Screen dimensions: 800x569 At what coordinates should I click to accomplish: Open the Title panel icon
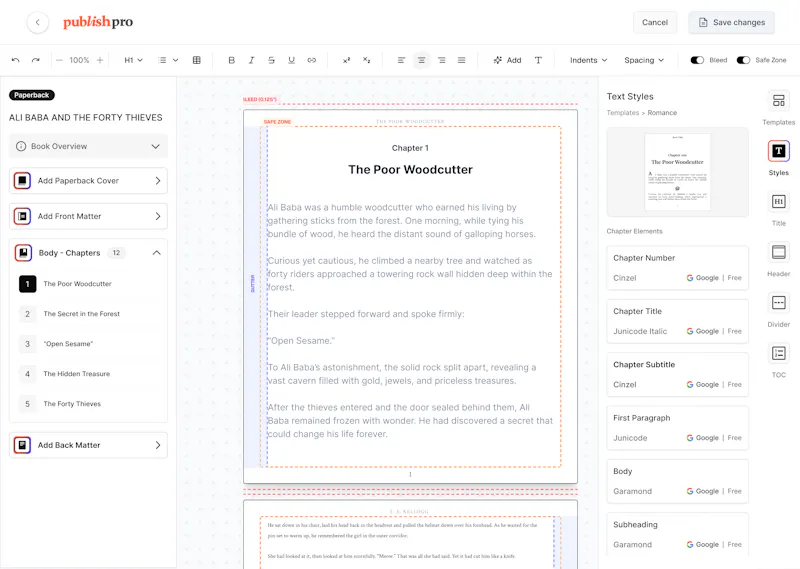(x=779, y=202)
